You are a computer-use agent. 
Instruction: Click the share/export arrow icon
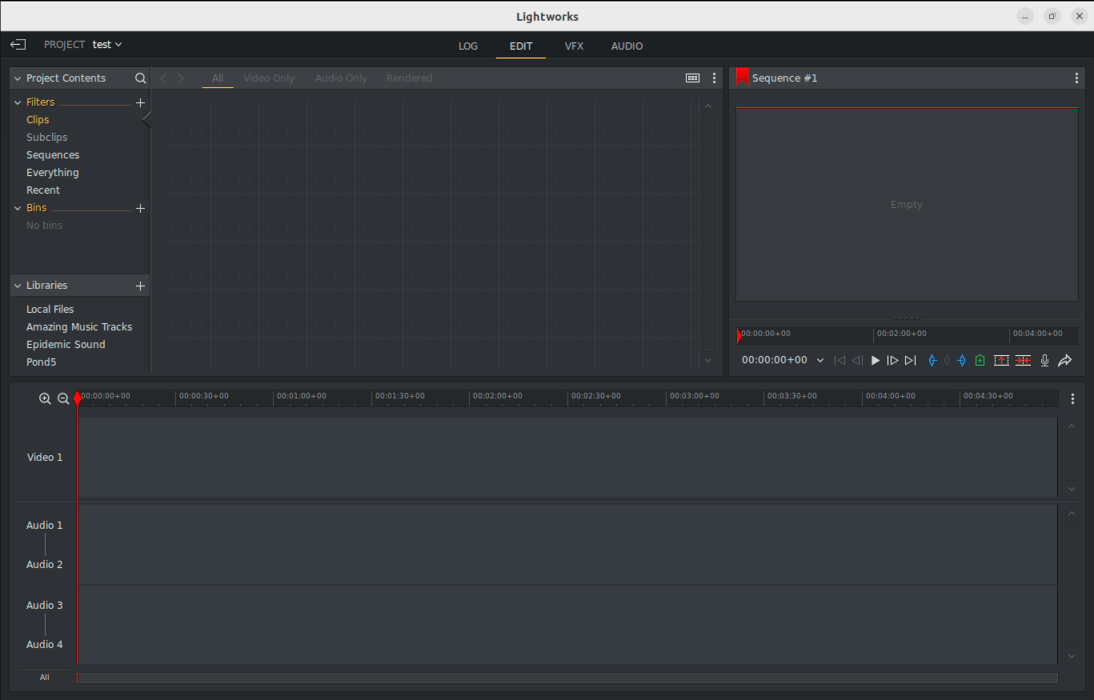(1065, 360)
